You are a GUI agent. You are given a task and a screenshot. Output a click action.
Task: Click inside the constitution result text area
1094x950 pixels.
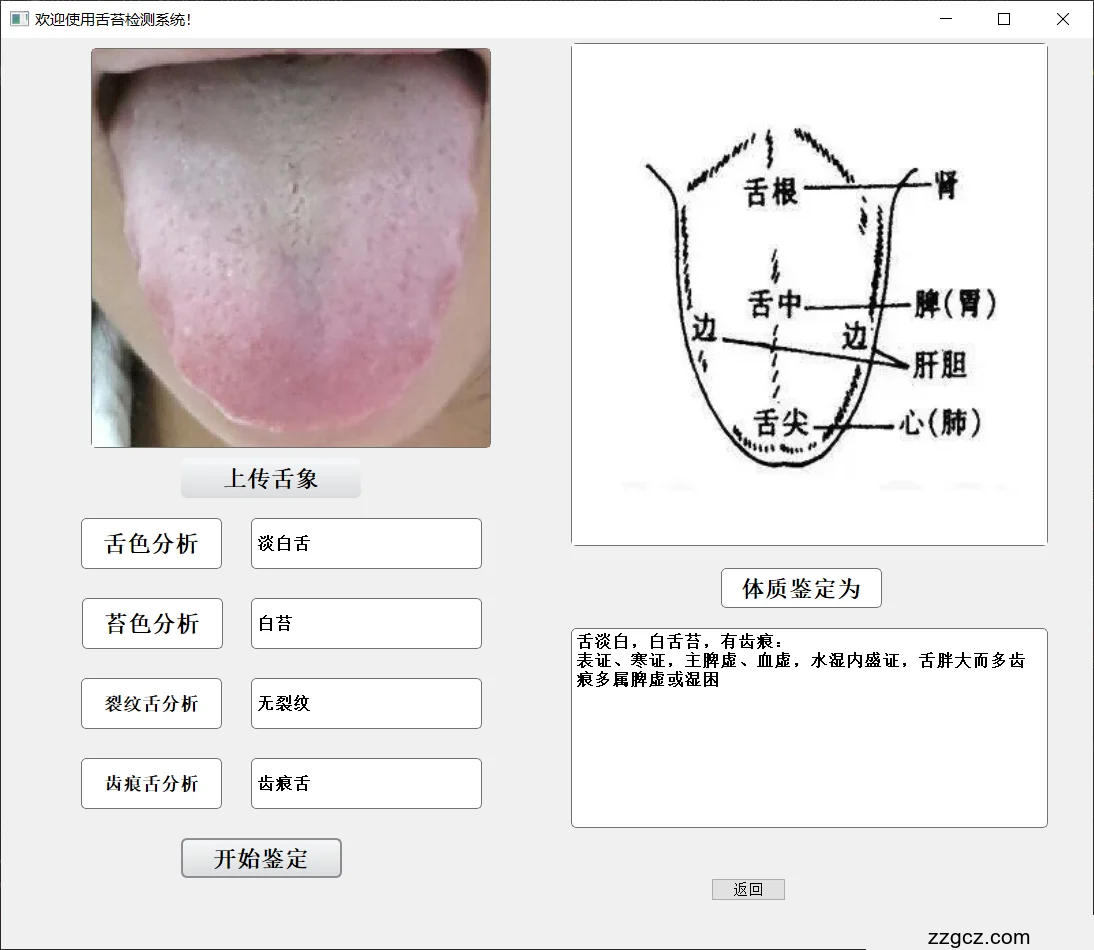coord(809,750)
